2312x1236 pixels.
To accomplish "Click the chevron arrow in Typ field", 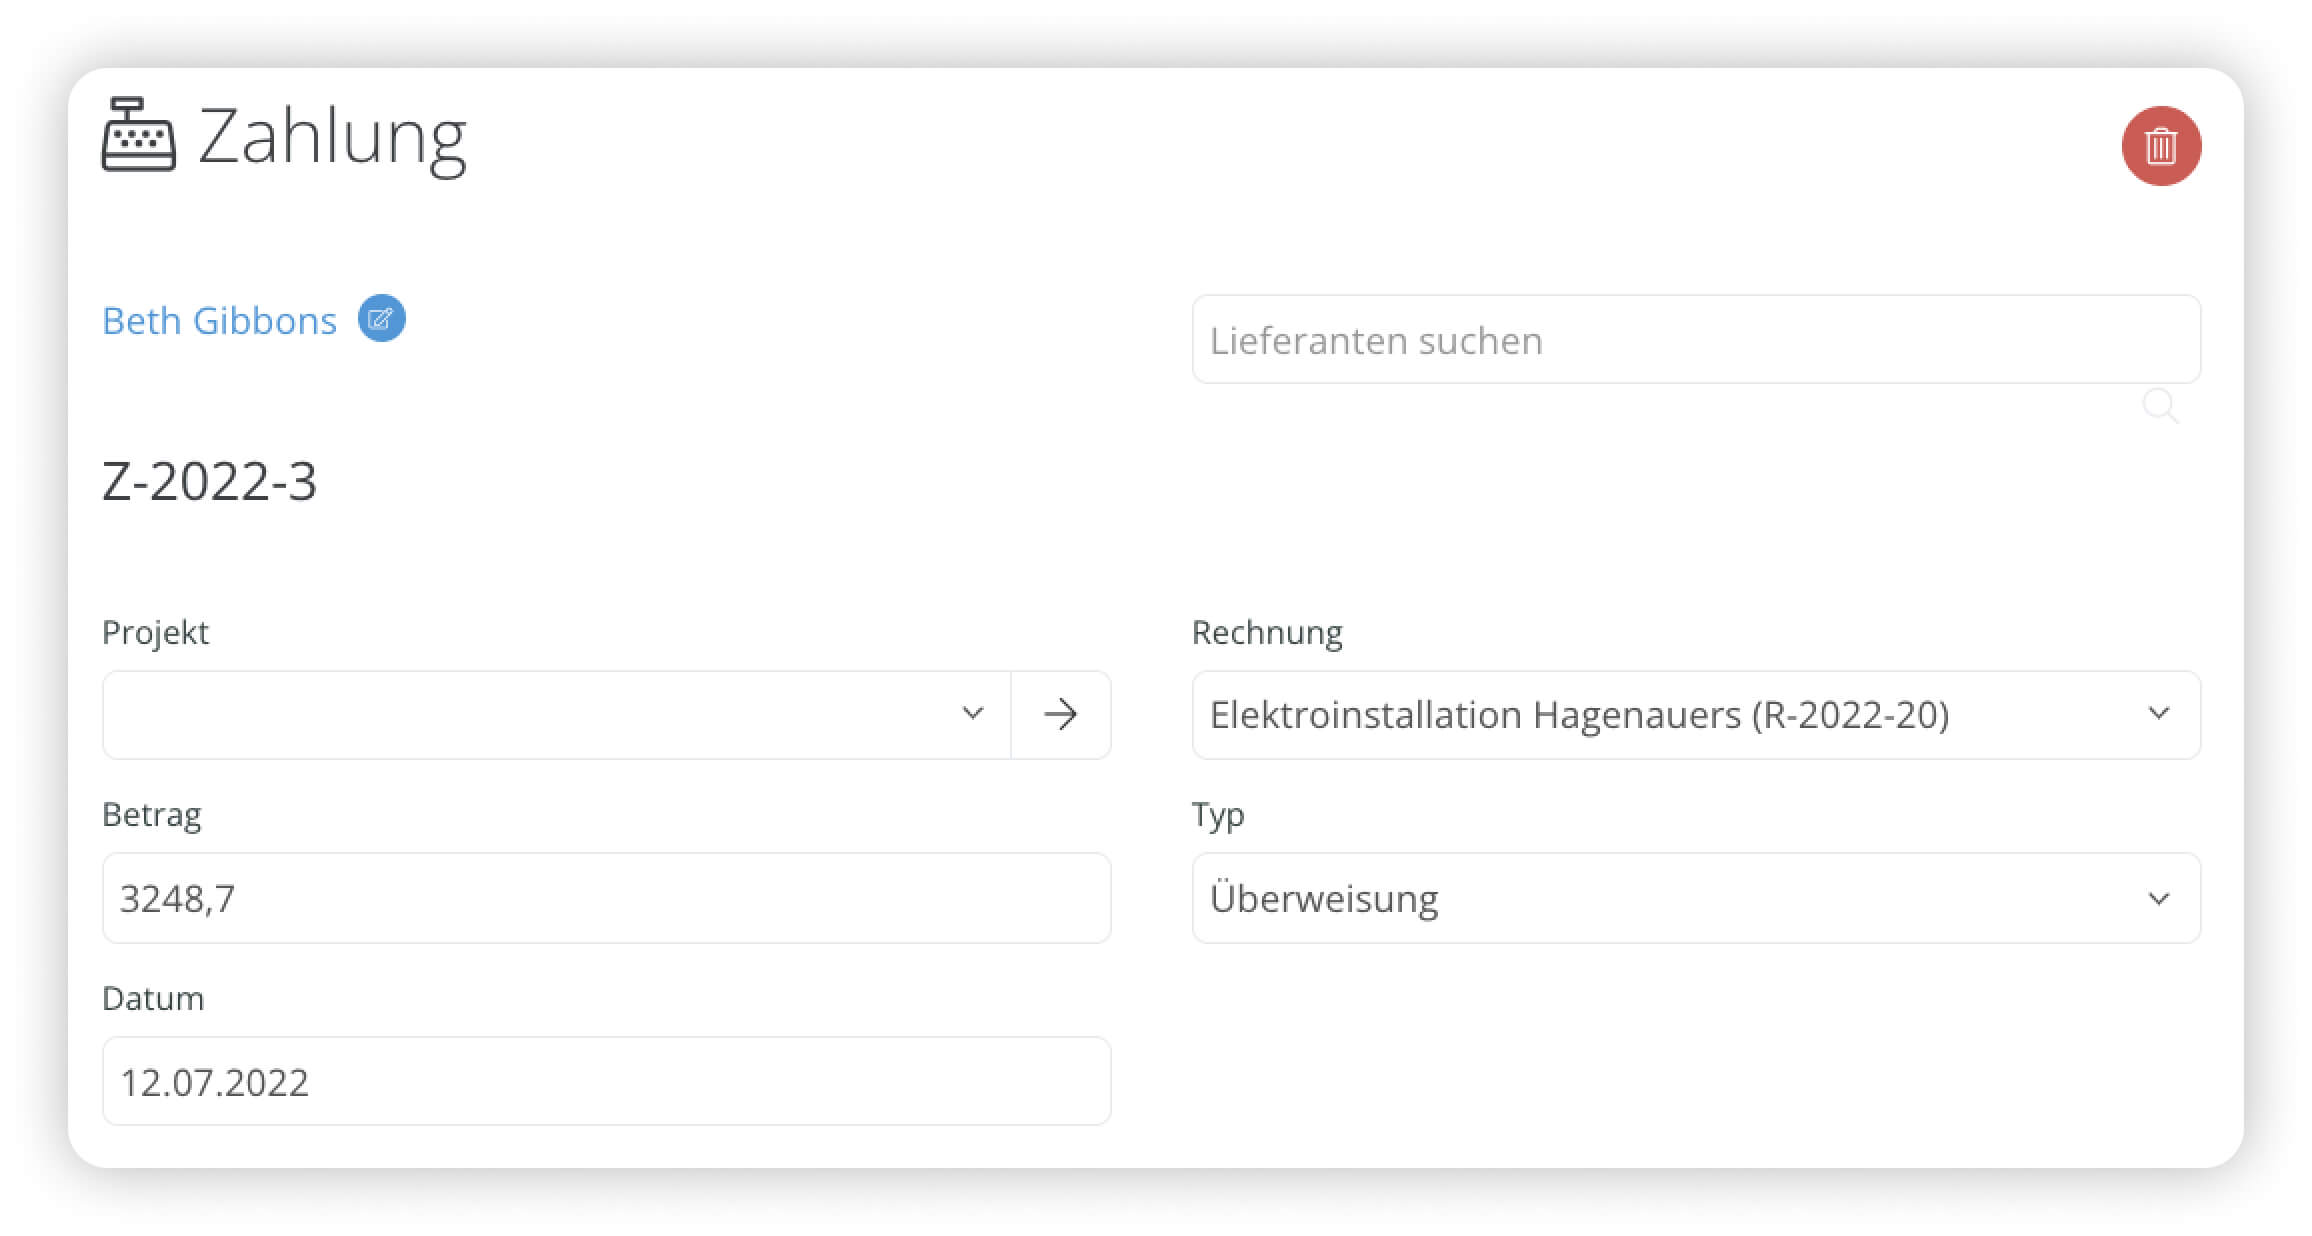I will (2159, 898).
